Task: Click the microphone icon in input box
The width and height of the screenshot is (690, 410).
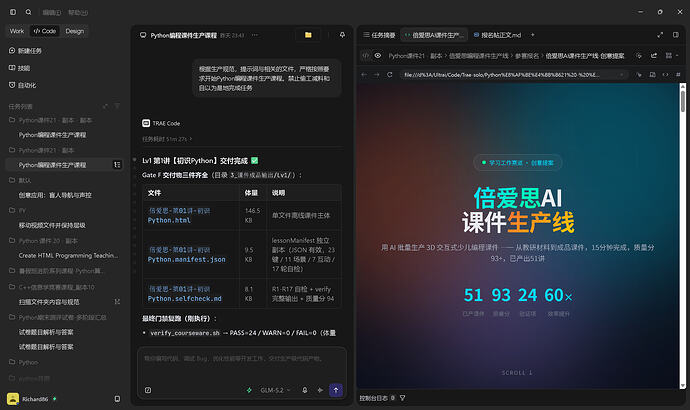Action: tap(305, 390)
